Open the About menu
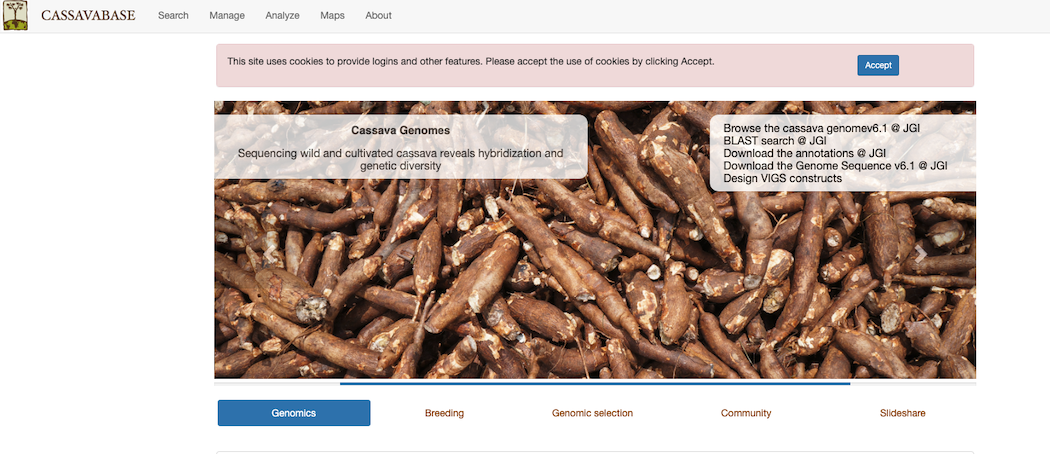The image size is (1050, 454). (378, 15)
